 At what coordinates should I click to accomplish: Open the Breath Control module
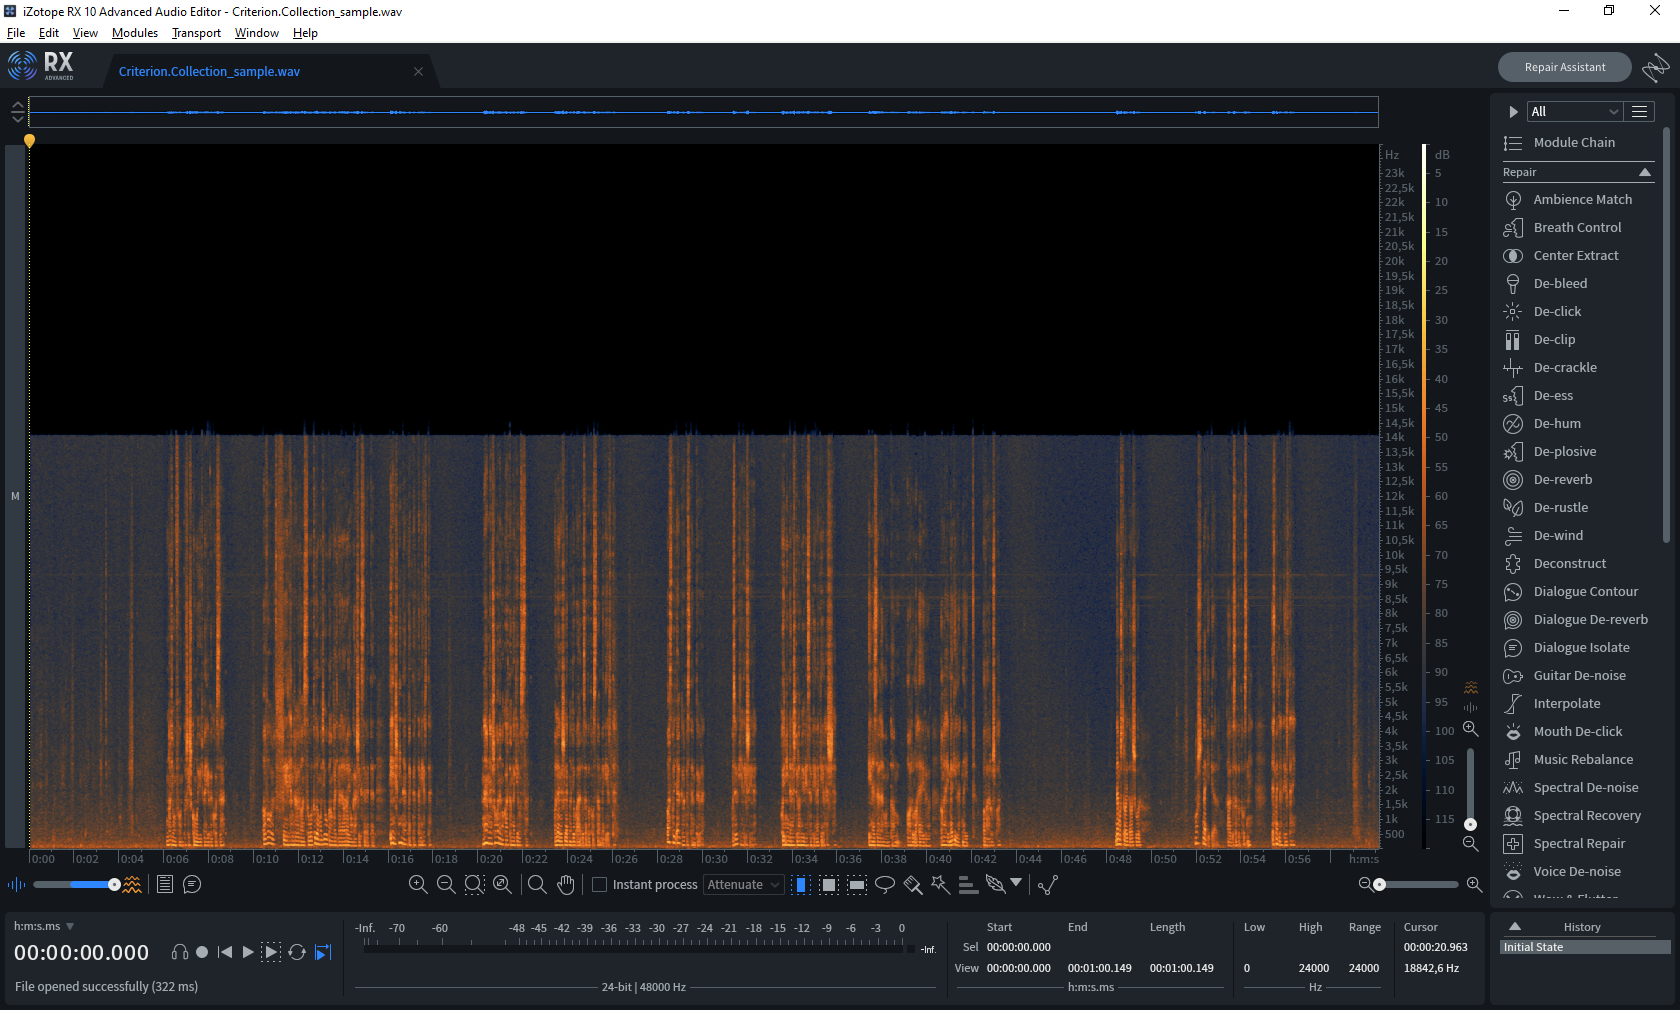[1577, 227]
